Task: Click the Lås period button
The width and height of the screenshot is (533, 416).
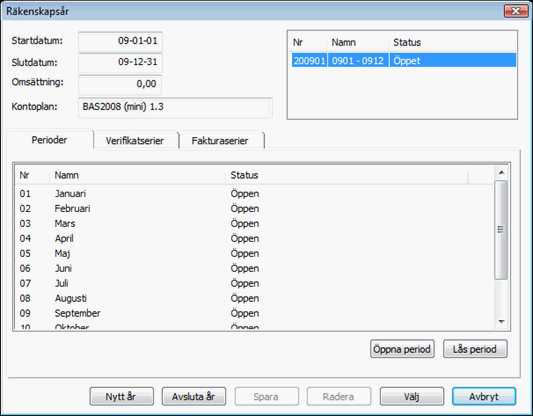Action: [x=475, y=349]
